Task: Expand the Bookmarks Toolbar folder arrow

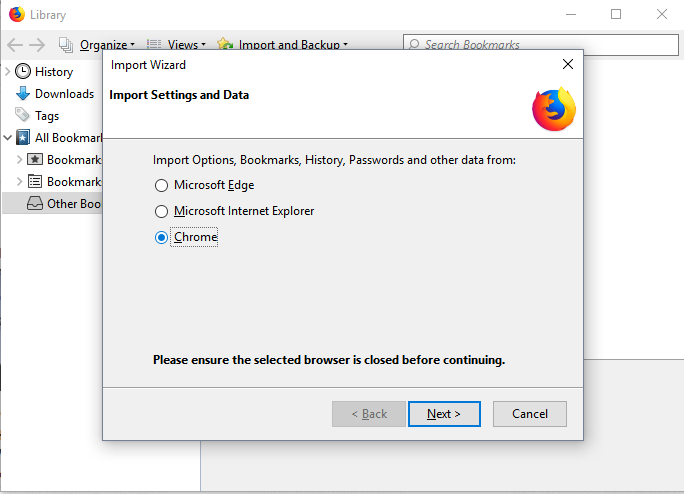Action: pos(19,159)
